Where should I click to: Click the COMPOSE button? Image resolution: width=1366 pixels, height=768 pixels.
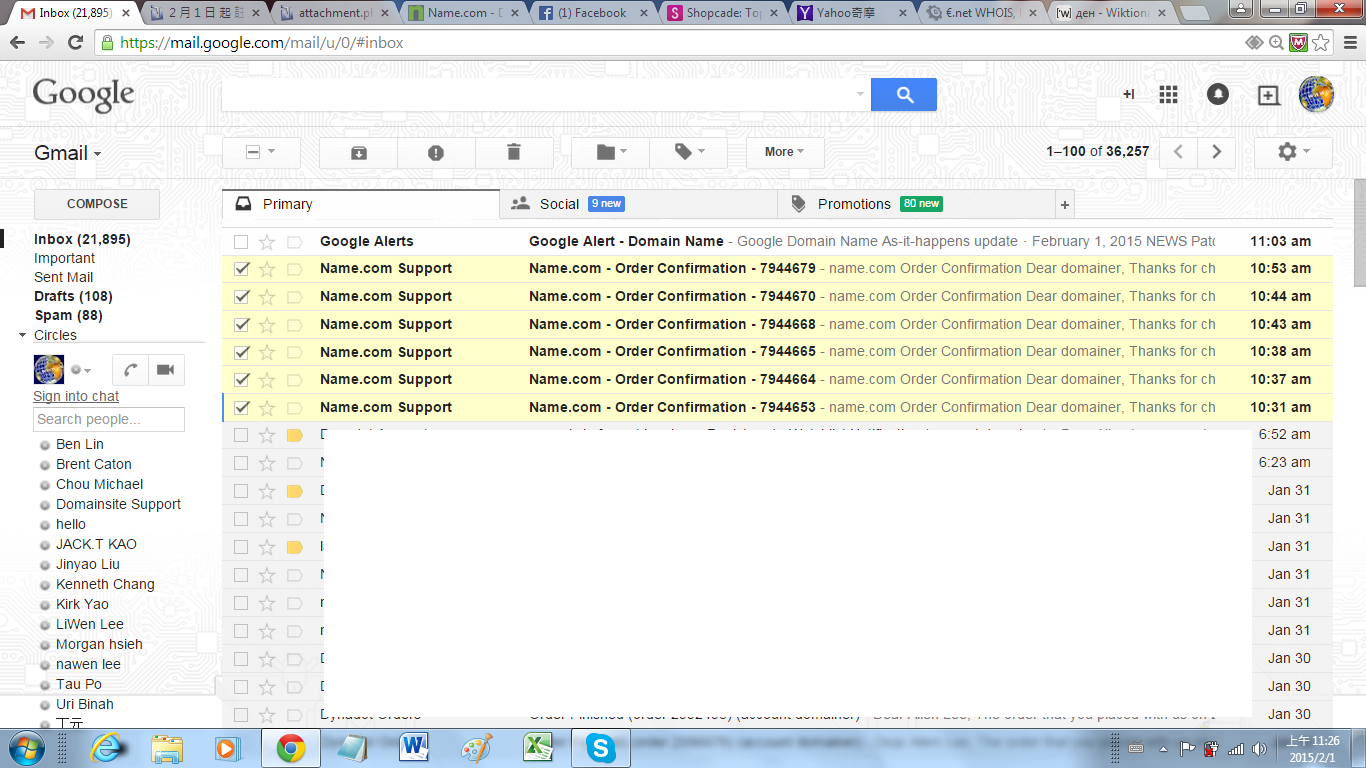97,204
